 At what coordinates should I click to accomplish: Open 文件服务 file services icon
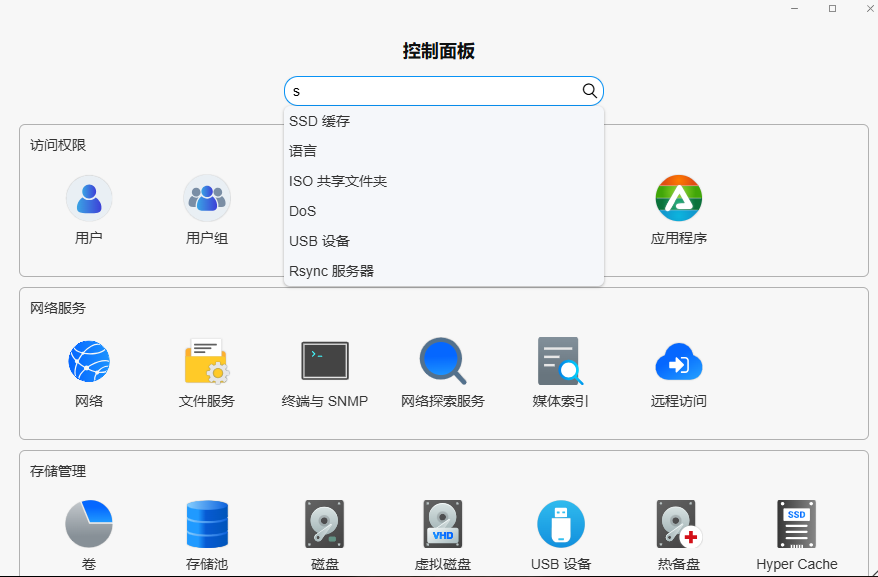click(x=207, y=361)
